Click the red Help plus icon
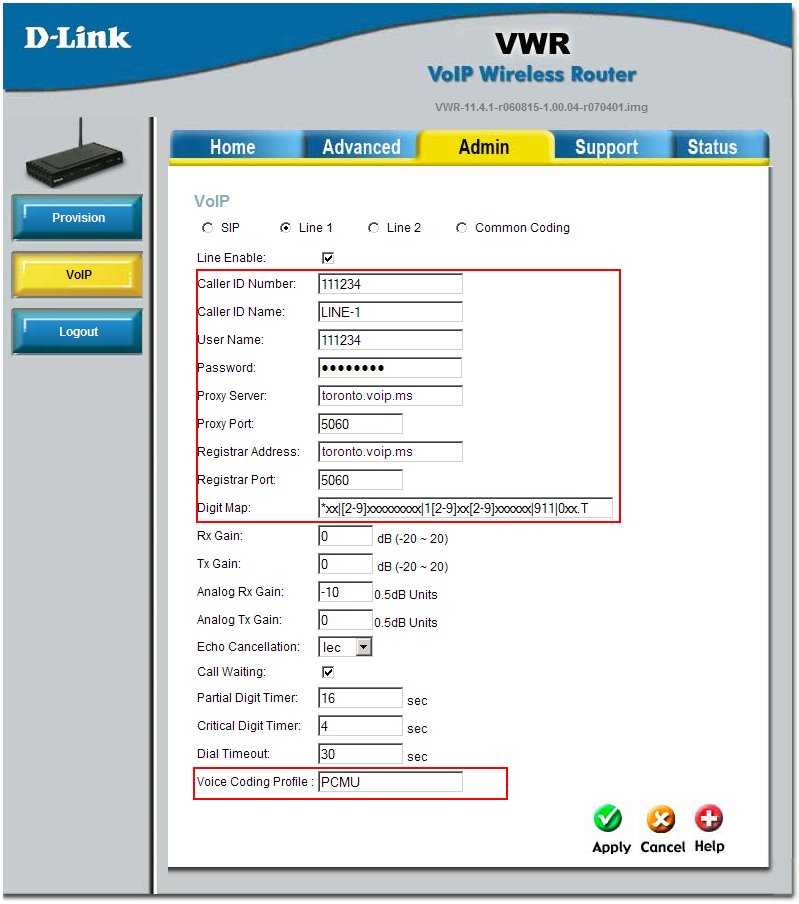Screen dimensions: 799x904 (x=708, y=818)
